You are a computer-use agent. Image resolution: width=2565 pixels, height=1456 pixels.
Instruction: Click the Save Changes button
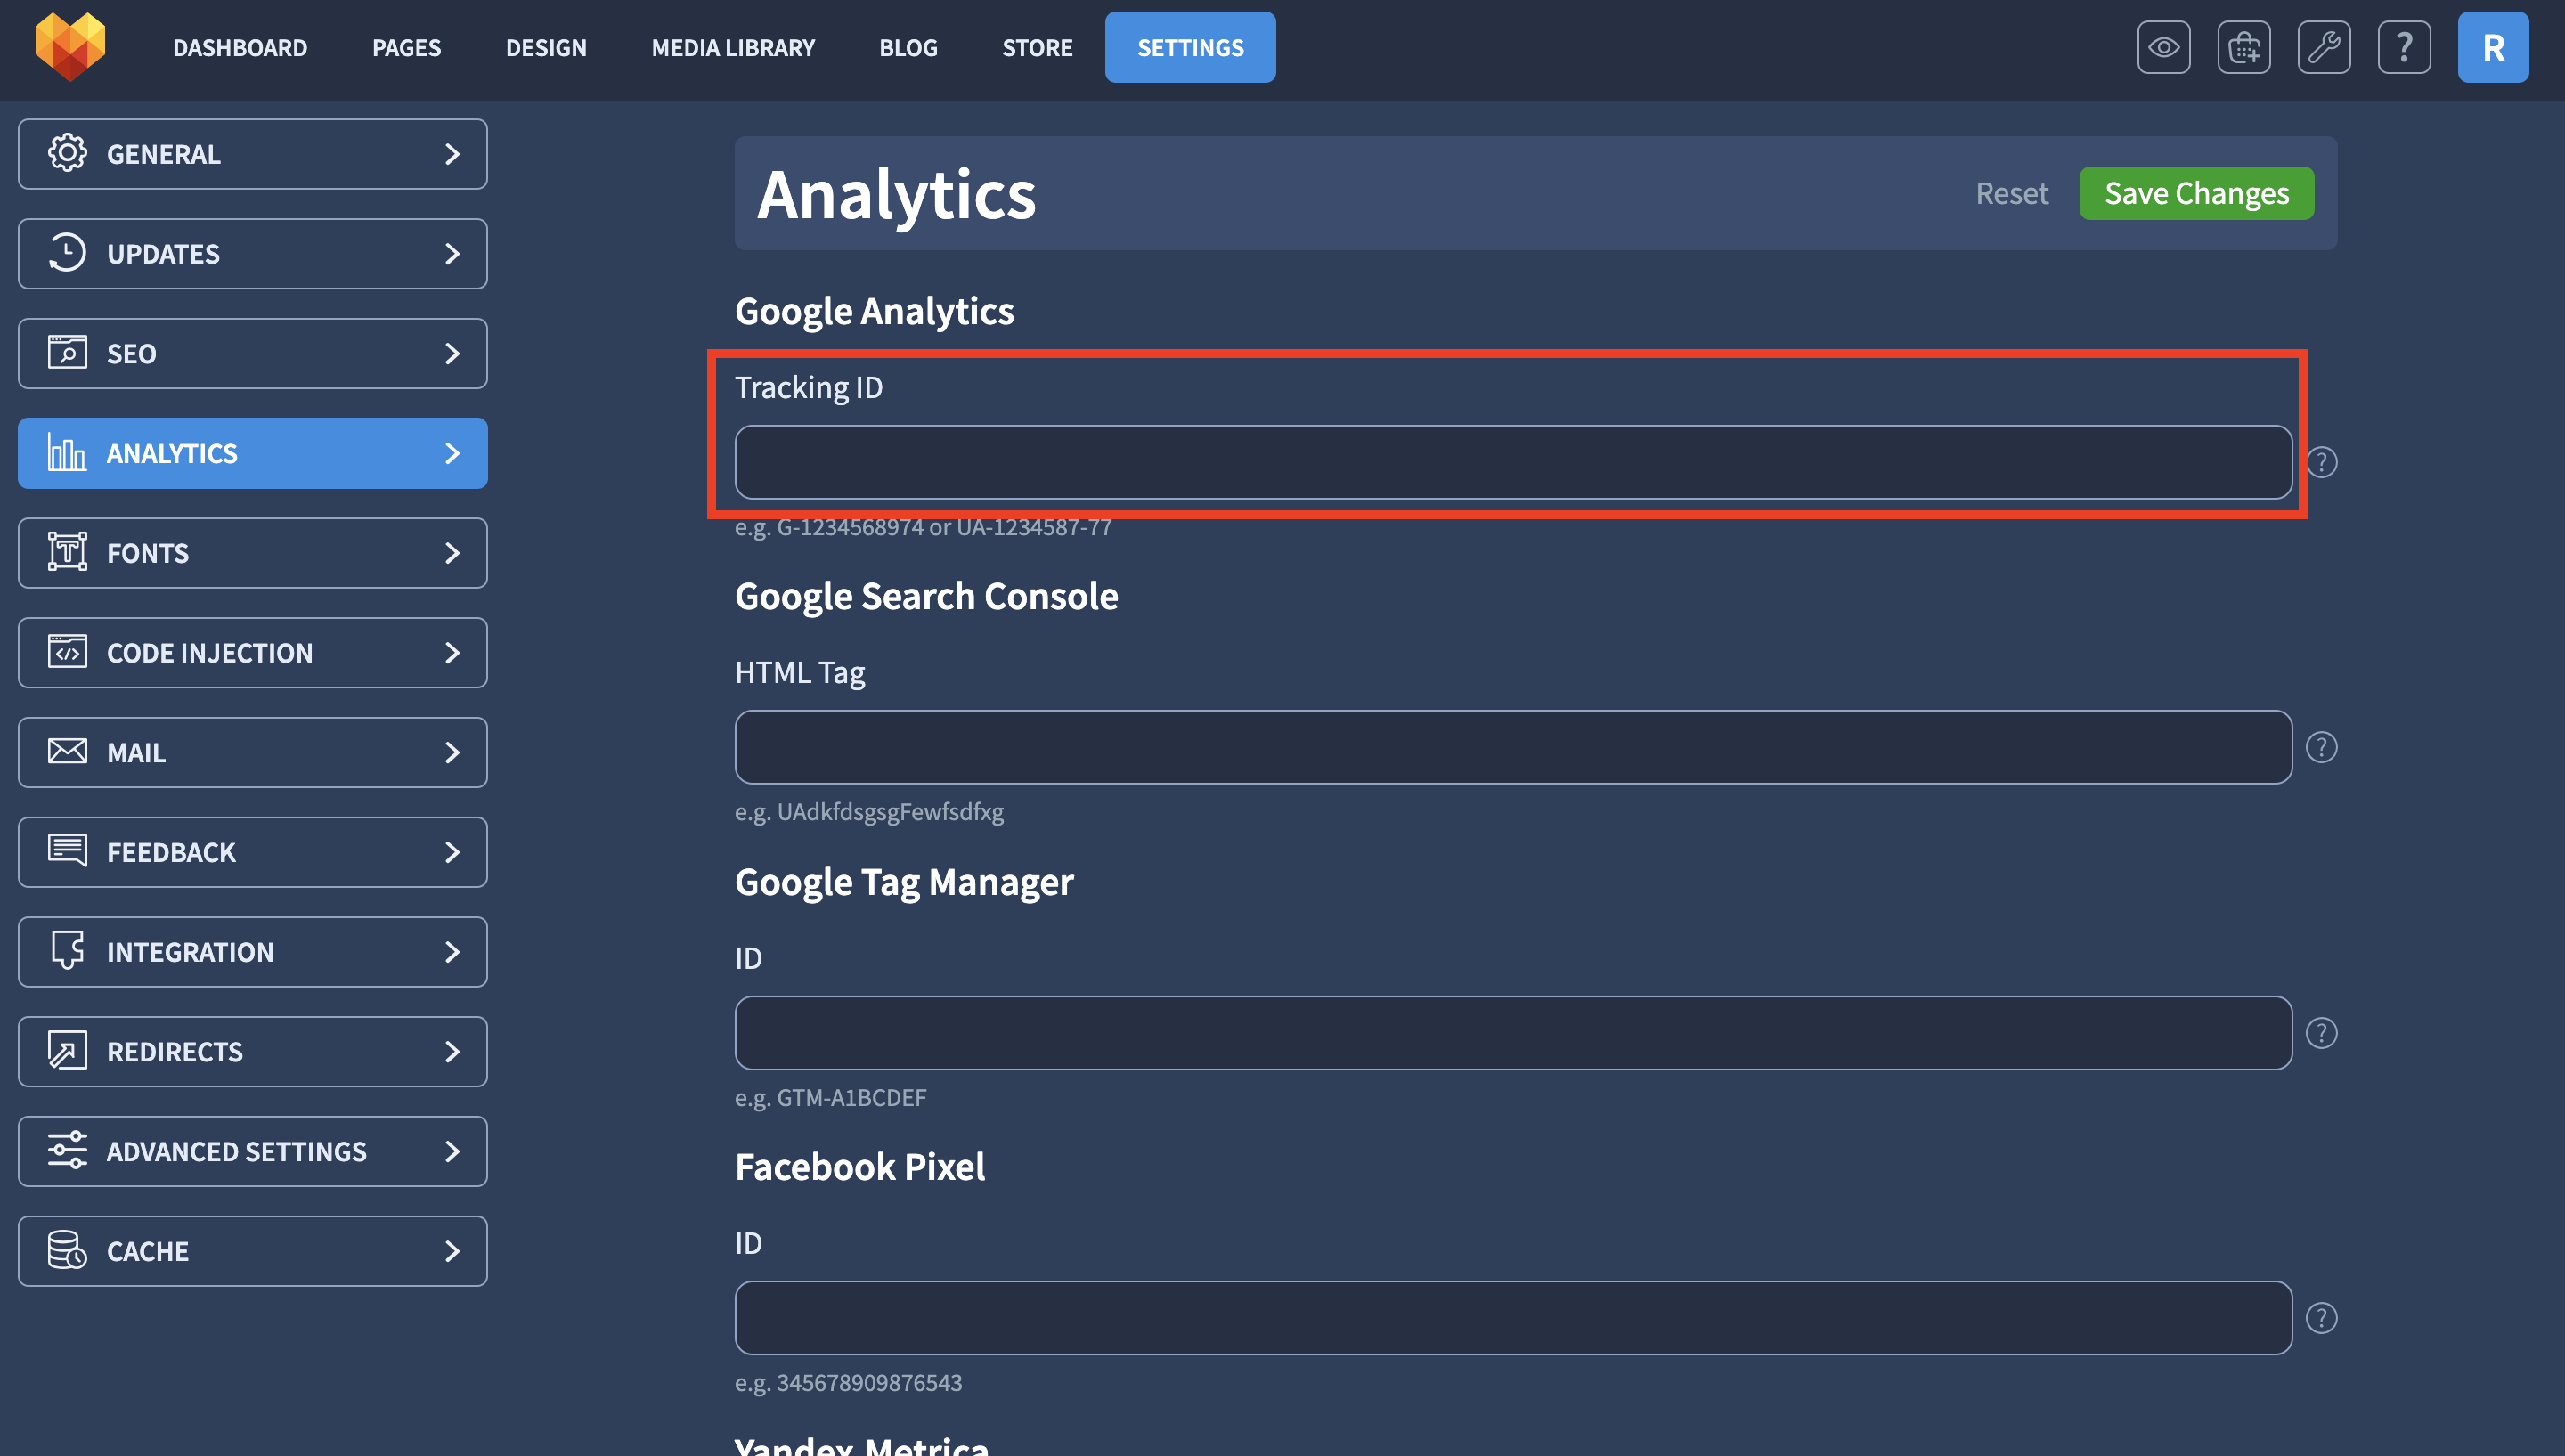(x=2196, y=193)
